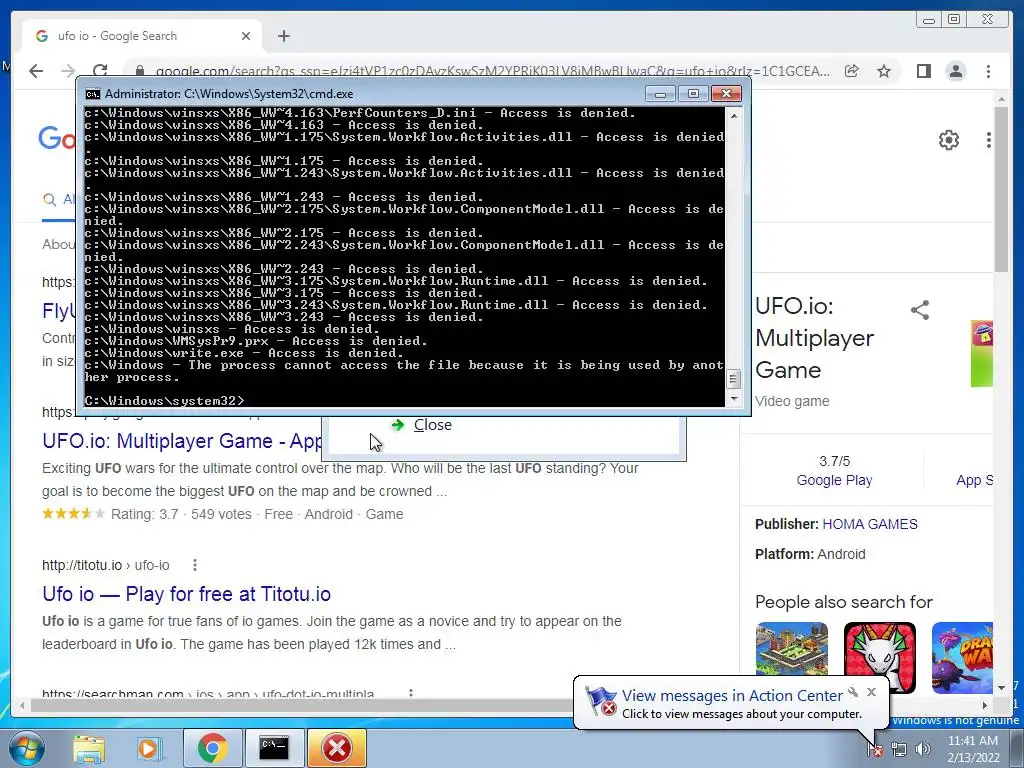Click Chrome back arrow button
Screen dimensions: 1024x768
coord(36,71)
